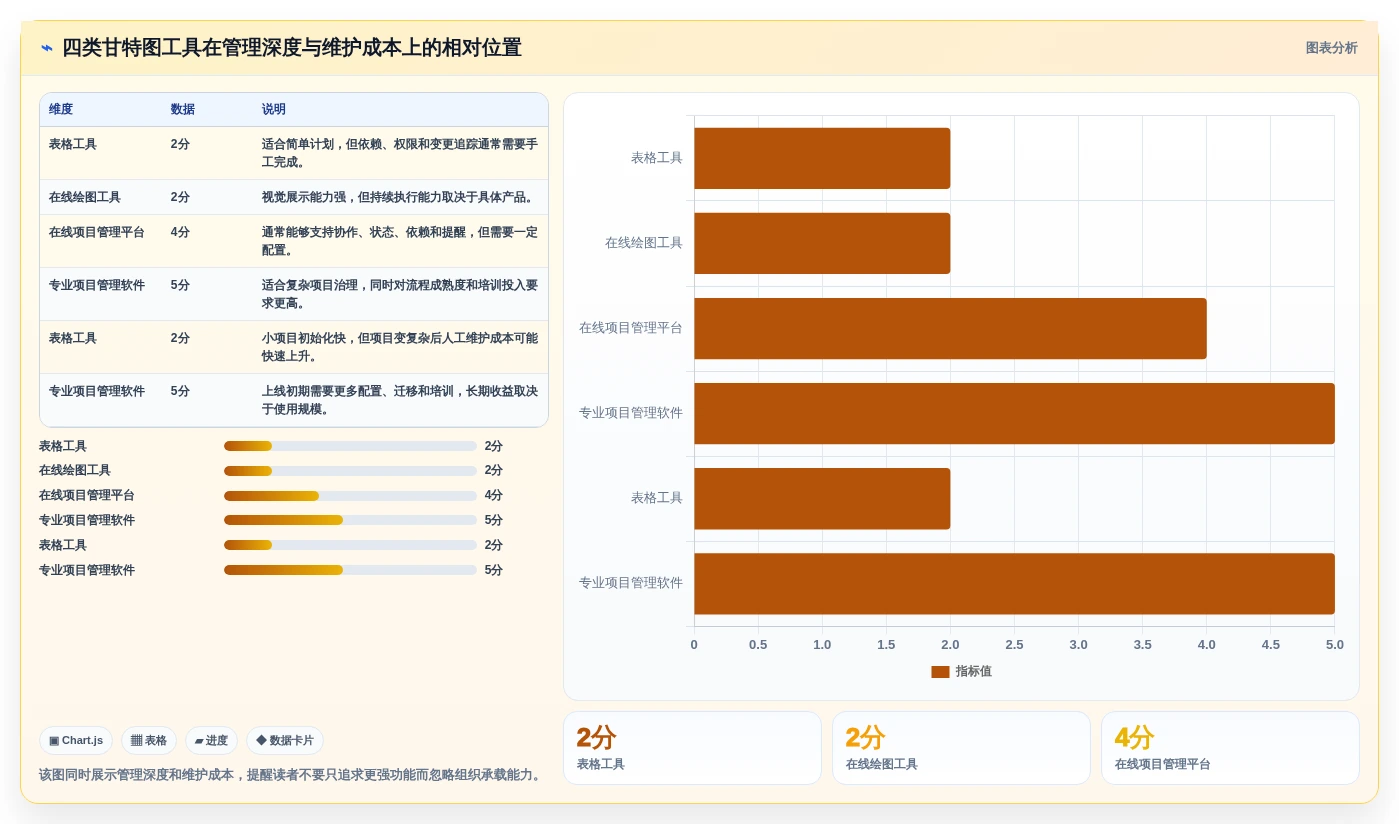Click the 0.5 tick on the chart axis

coord(758,645)
